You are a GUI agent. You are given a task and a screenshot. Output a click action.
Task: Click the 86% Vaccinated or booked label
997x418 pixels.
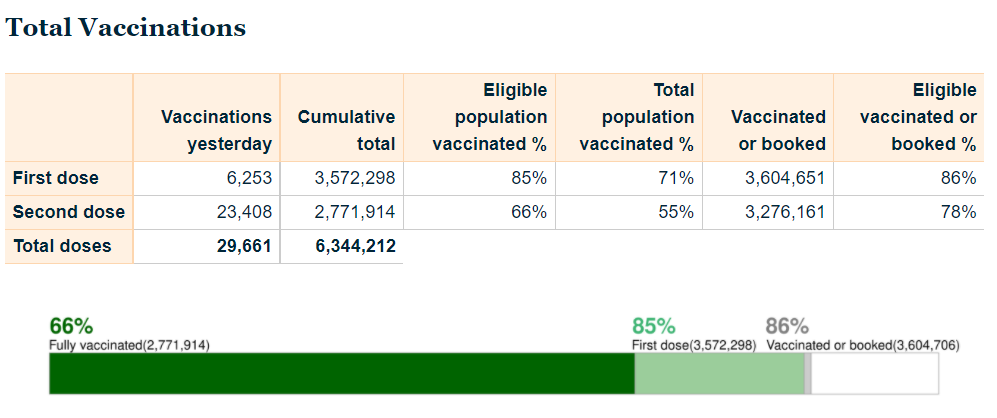coord(787,326)
